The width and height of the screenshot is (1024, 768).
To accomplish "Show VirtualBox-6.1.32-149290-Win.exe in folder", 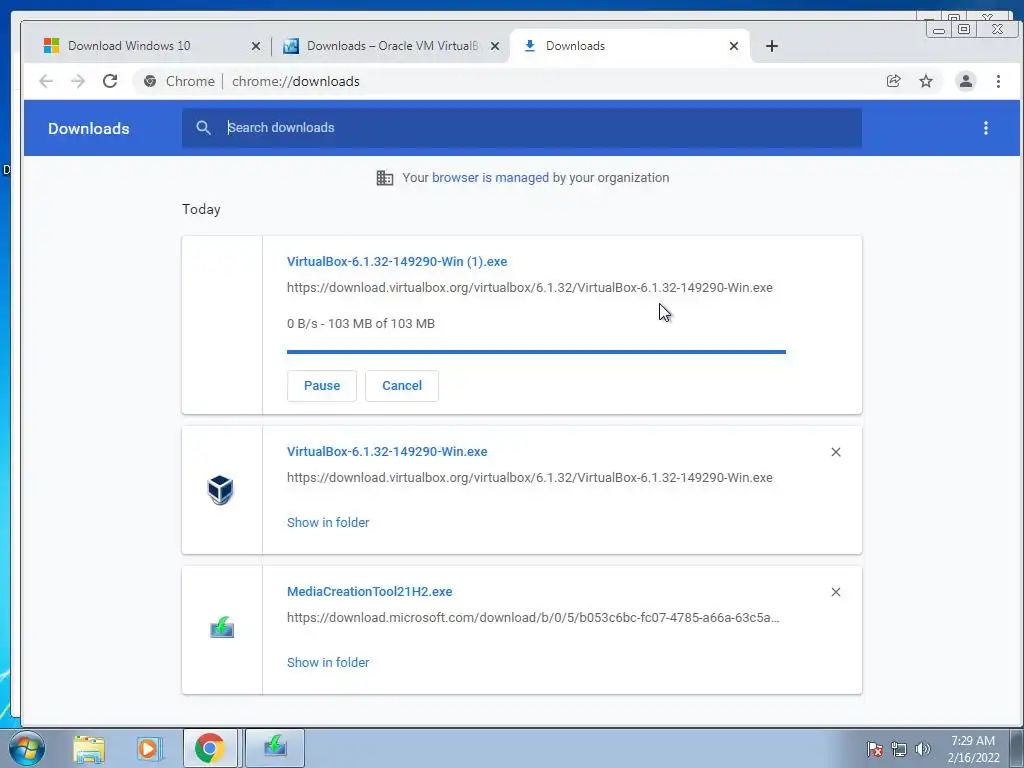I will [x=328, y=522].
